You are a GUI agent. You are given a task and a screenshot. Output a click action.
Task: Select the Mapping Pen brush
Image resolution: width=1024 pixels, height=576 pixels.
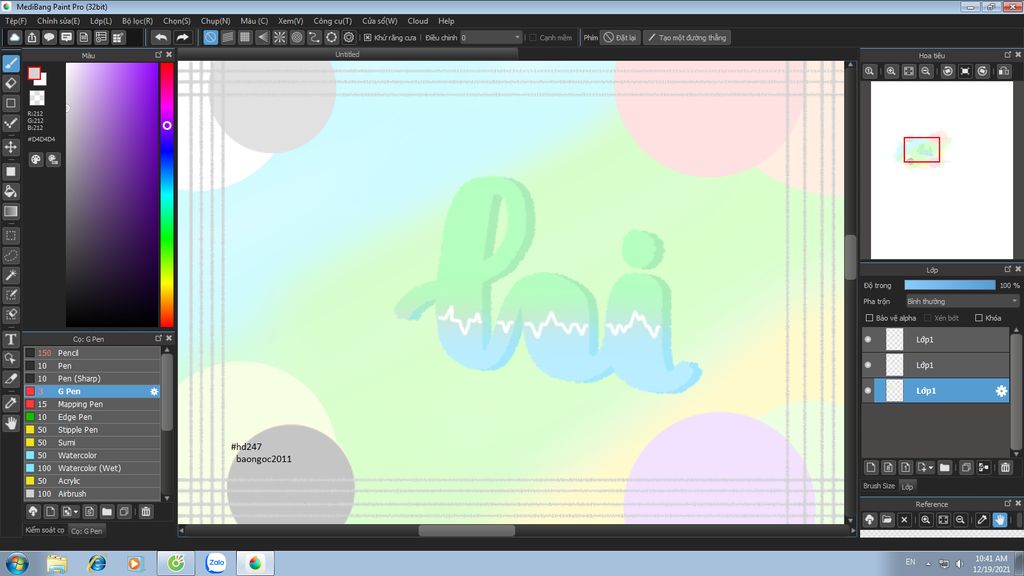(x=92, y=404)
